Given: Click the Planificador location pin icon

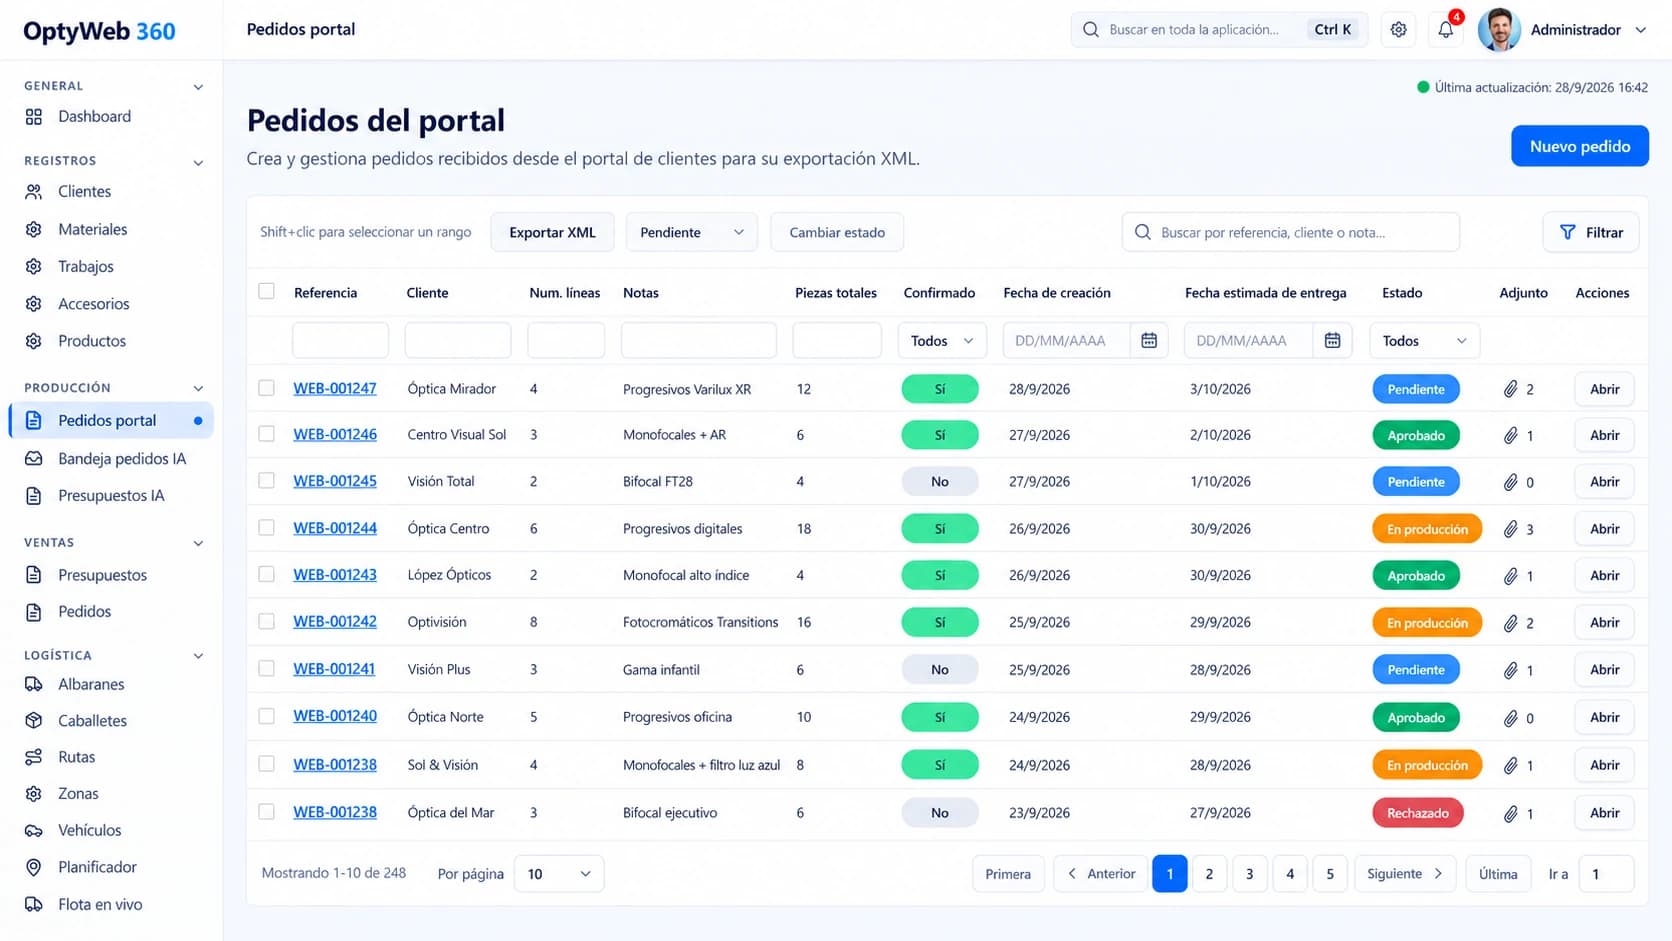Looking at the screenshot, I should [x=34, y=868].
